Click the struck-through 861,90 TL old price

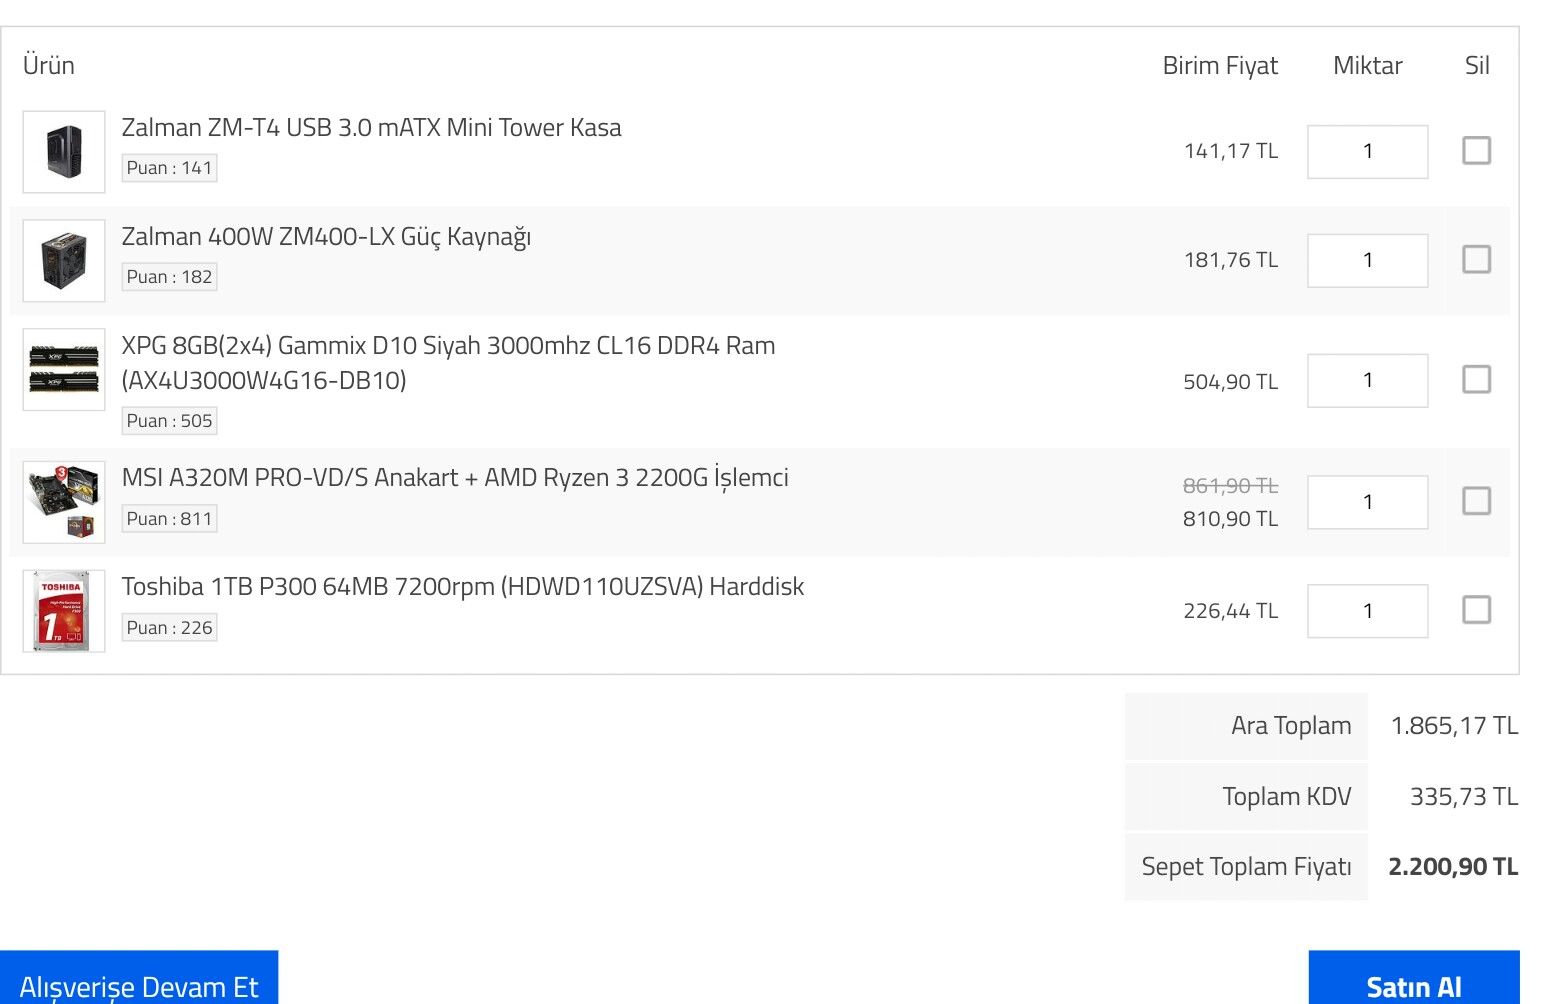coord(1231,486)
